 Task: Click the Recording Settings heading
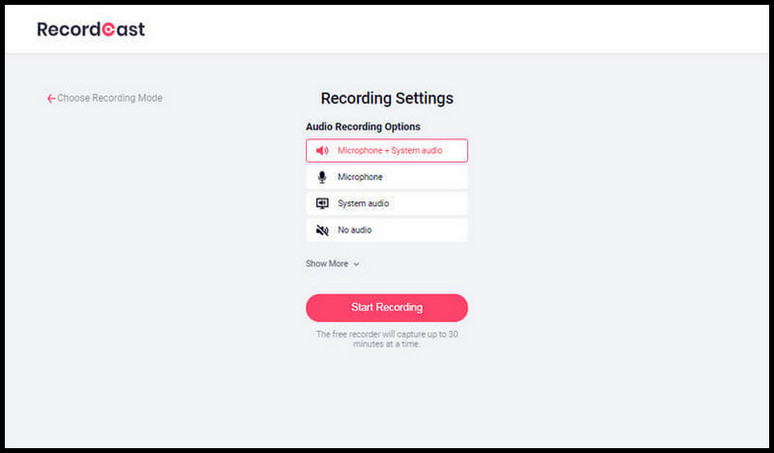(387, 98)
